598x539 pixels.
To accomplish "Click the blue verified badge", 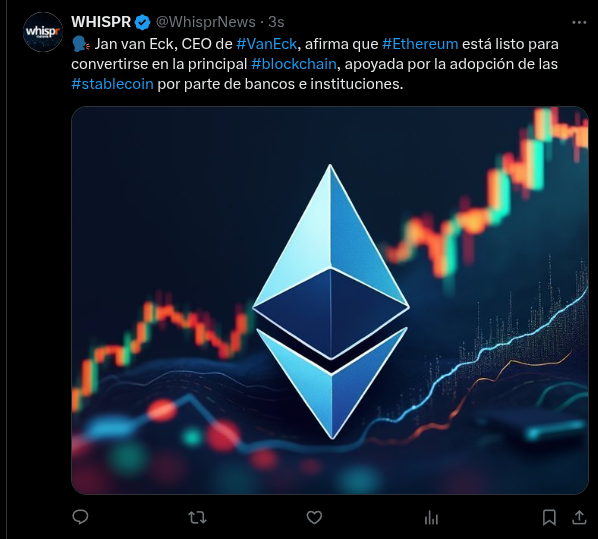I will click(142, 23).
